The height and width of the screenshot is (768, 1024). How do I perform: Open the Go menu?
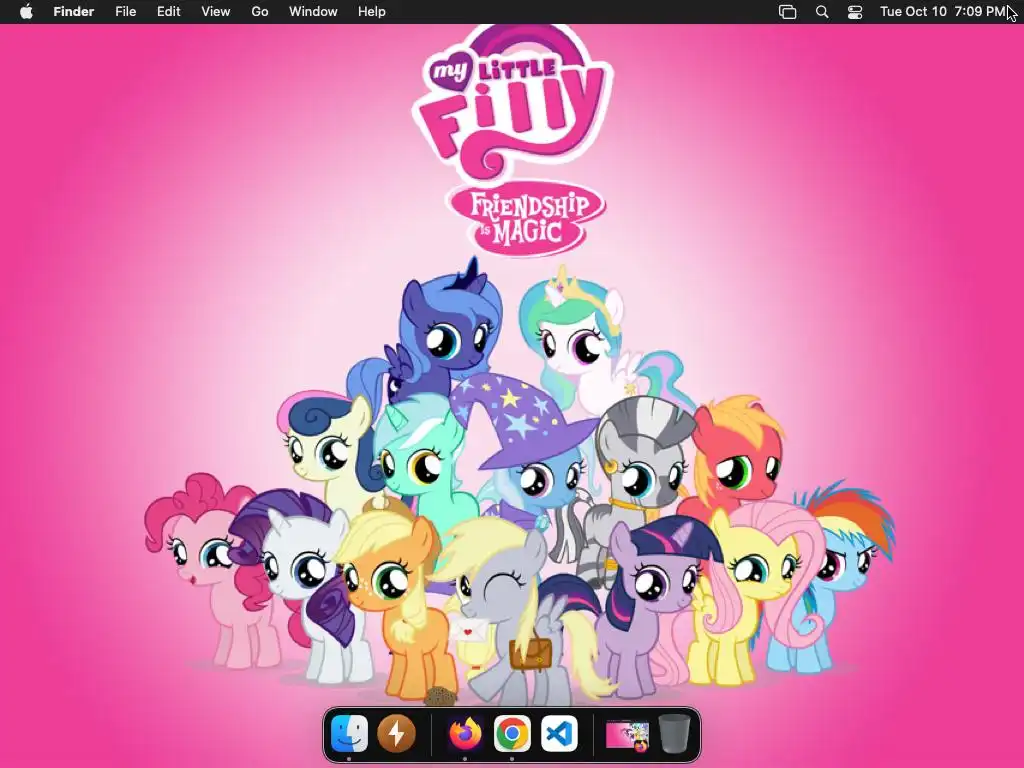click(260, 12)
